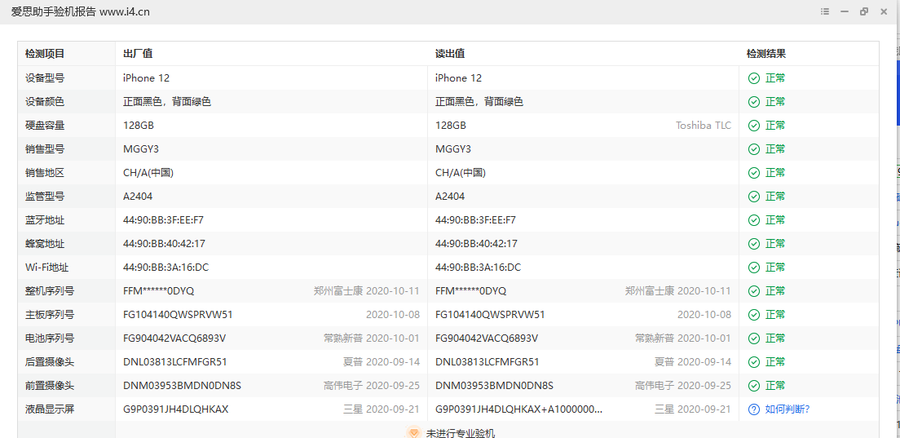
Task: Click factory Bluetooth address 44:90:BB:3F:EE:F7
Action: click(164, 220)
